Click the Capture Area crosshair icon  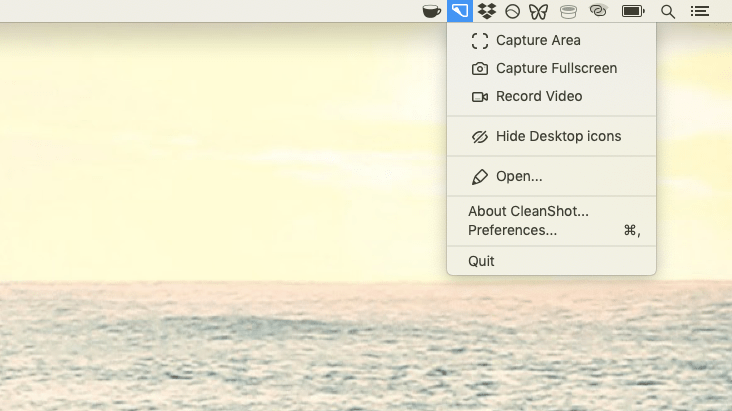tap(479, 41)
